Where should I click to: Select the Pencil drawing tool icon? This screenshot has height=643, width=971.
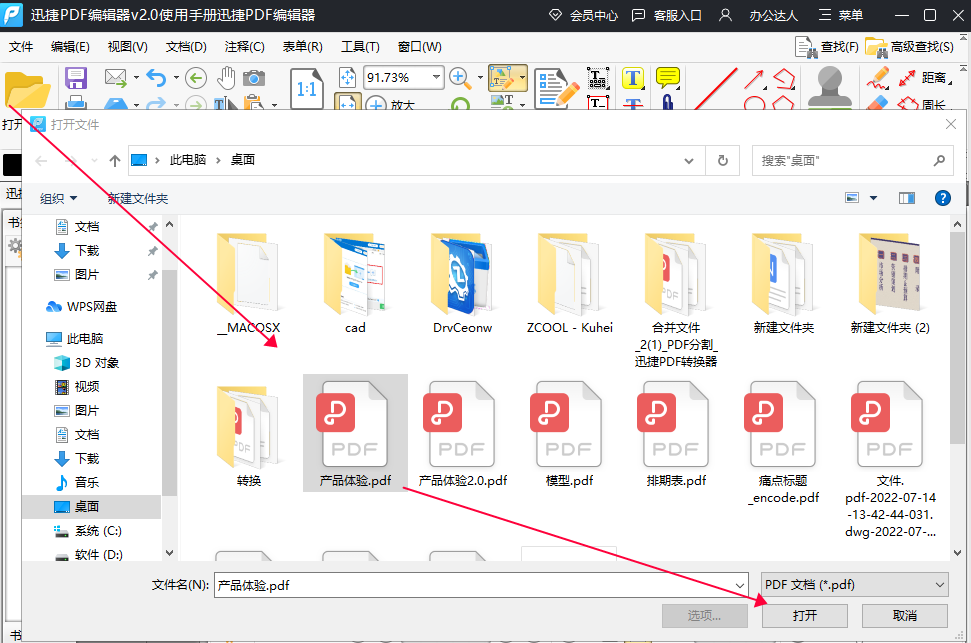(x=877, y=77)
